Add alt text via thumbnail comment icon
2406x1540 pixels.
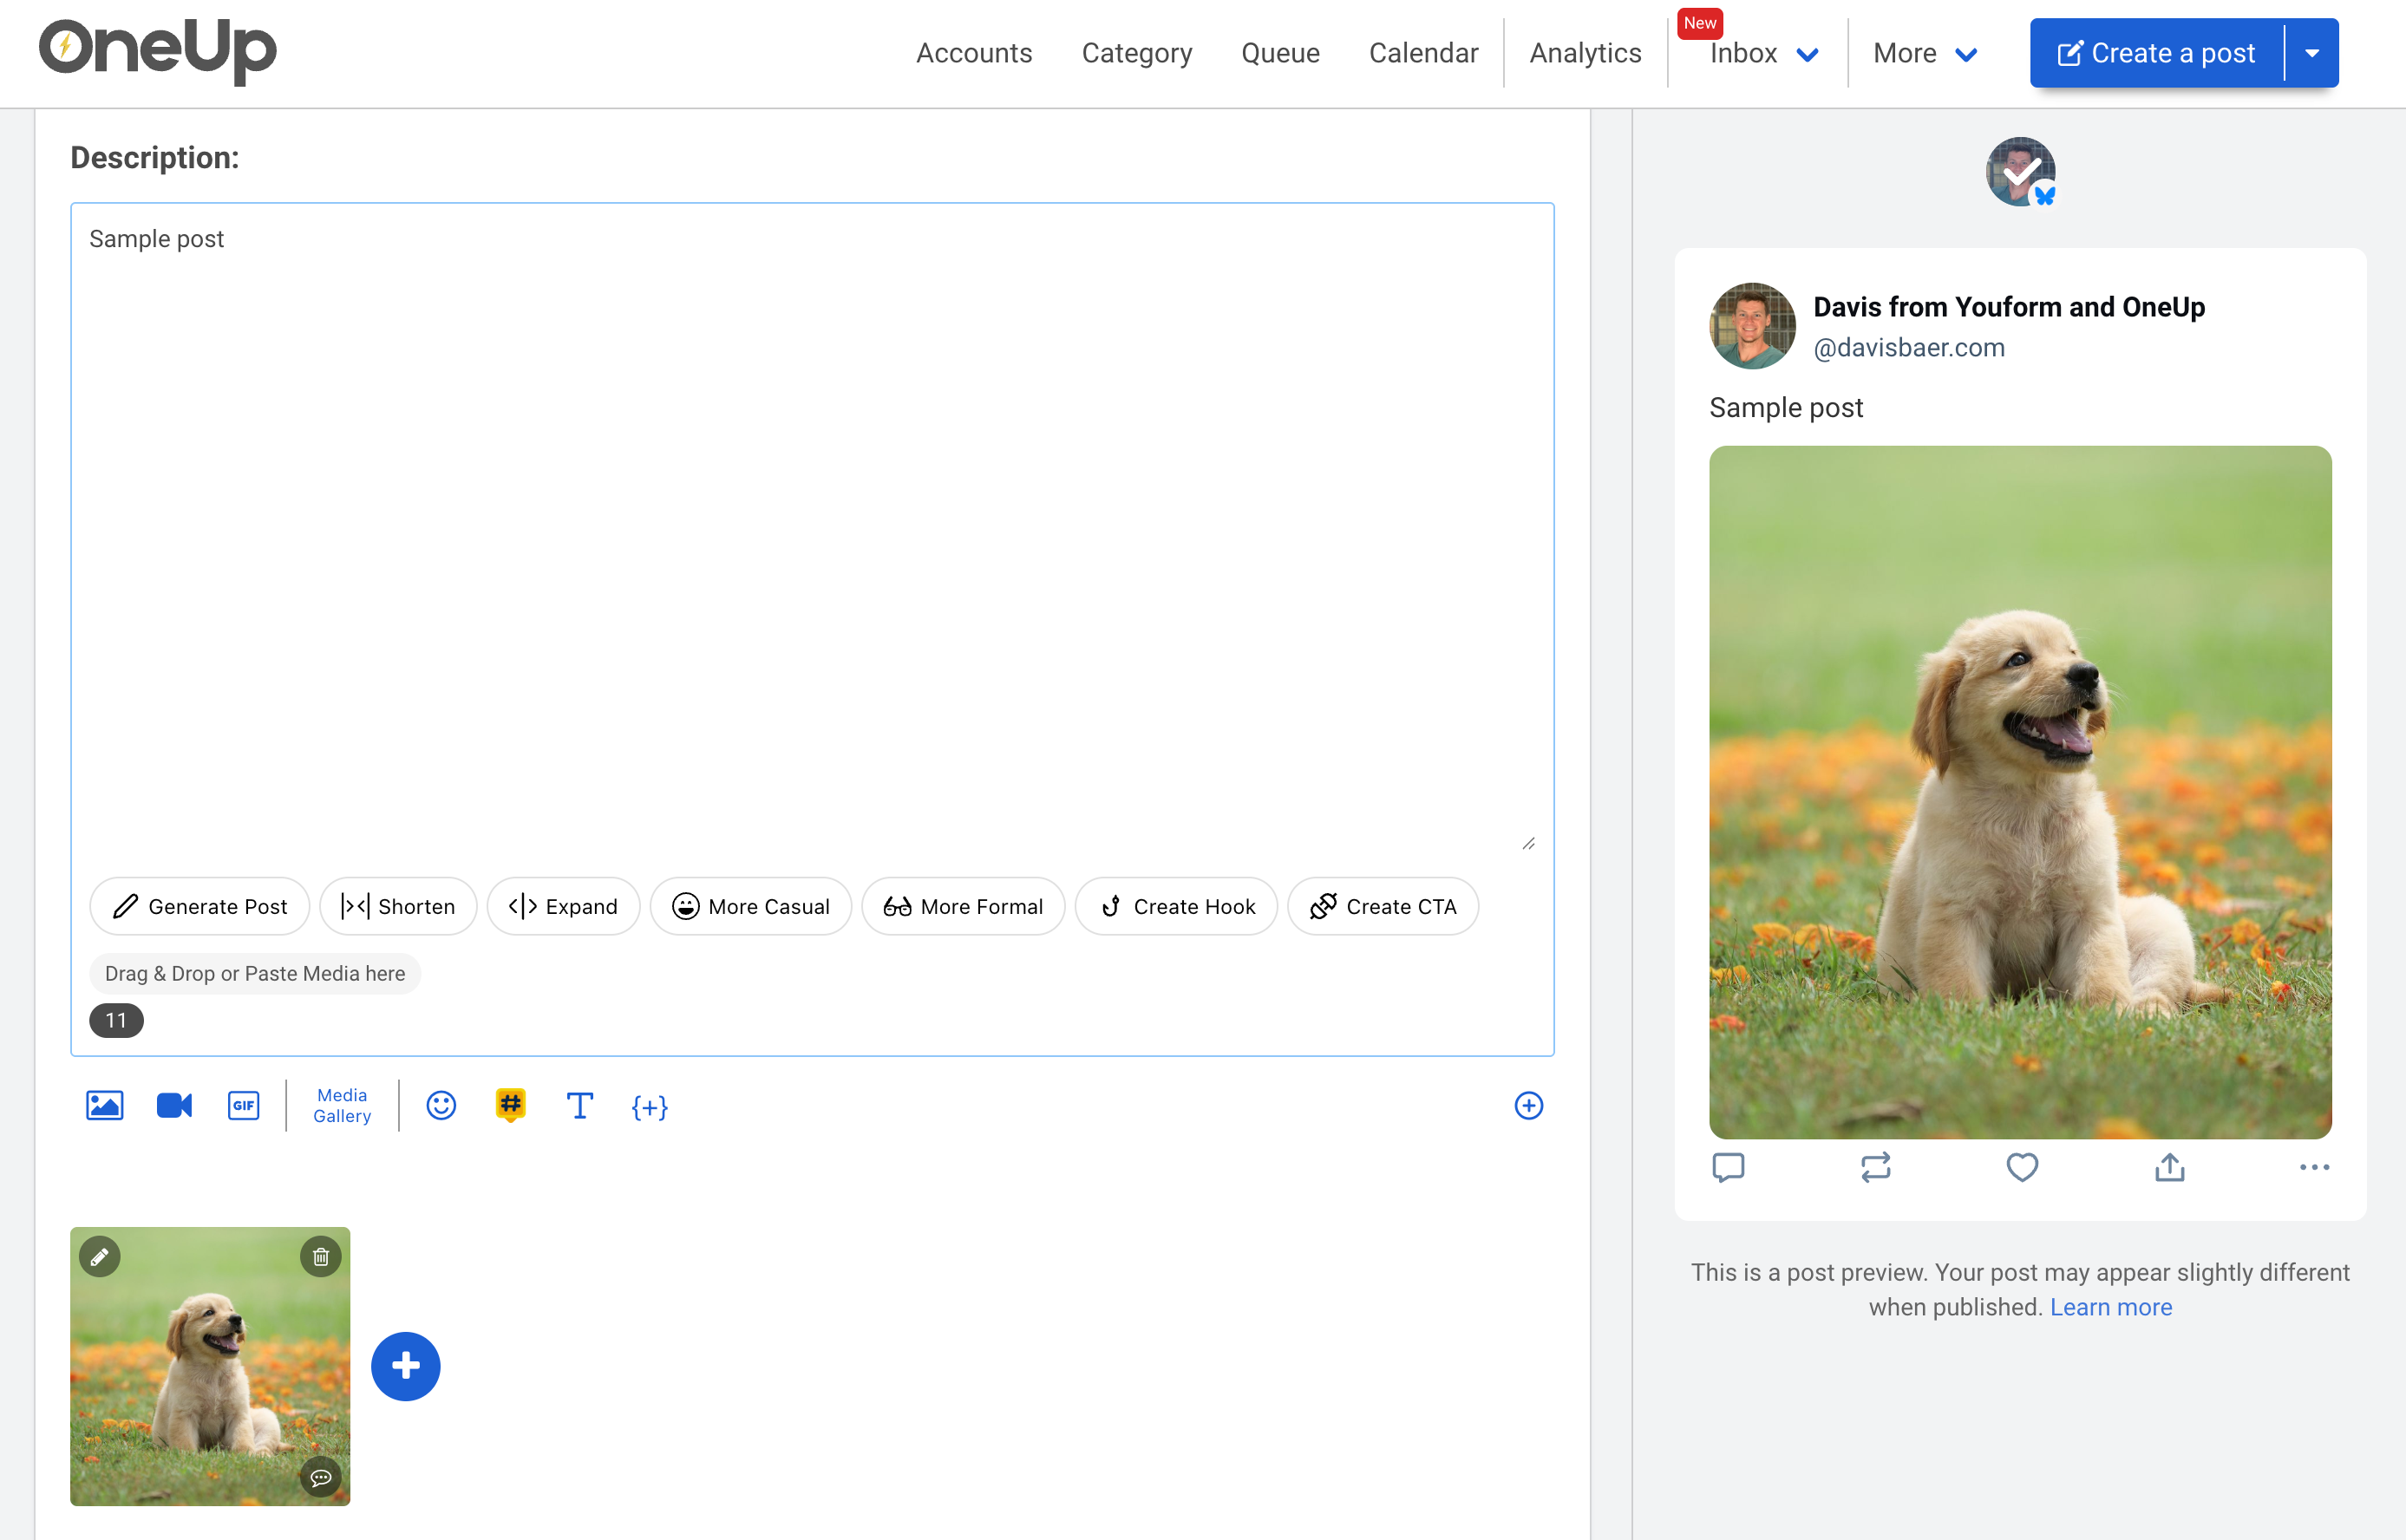click(321, 1477)
